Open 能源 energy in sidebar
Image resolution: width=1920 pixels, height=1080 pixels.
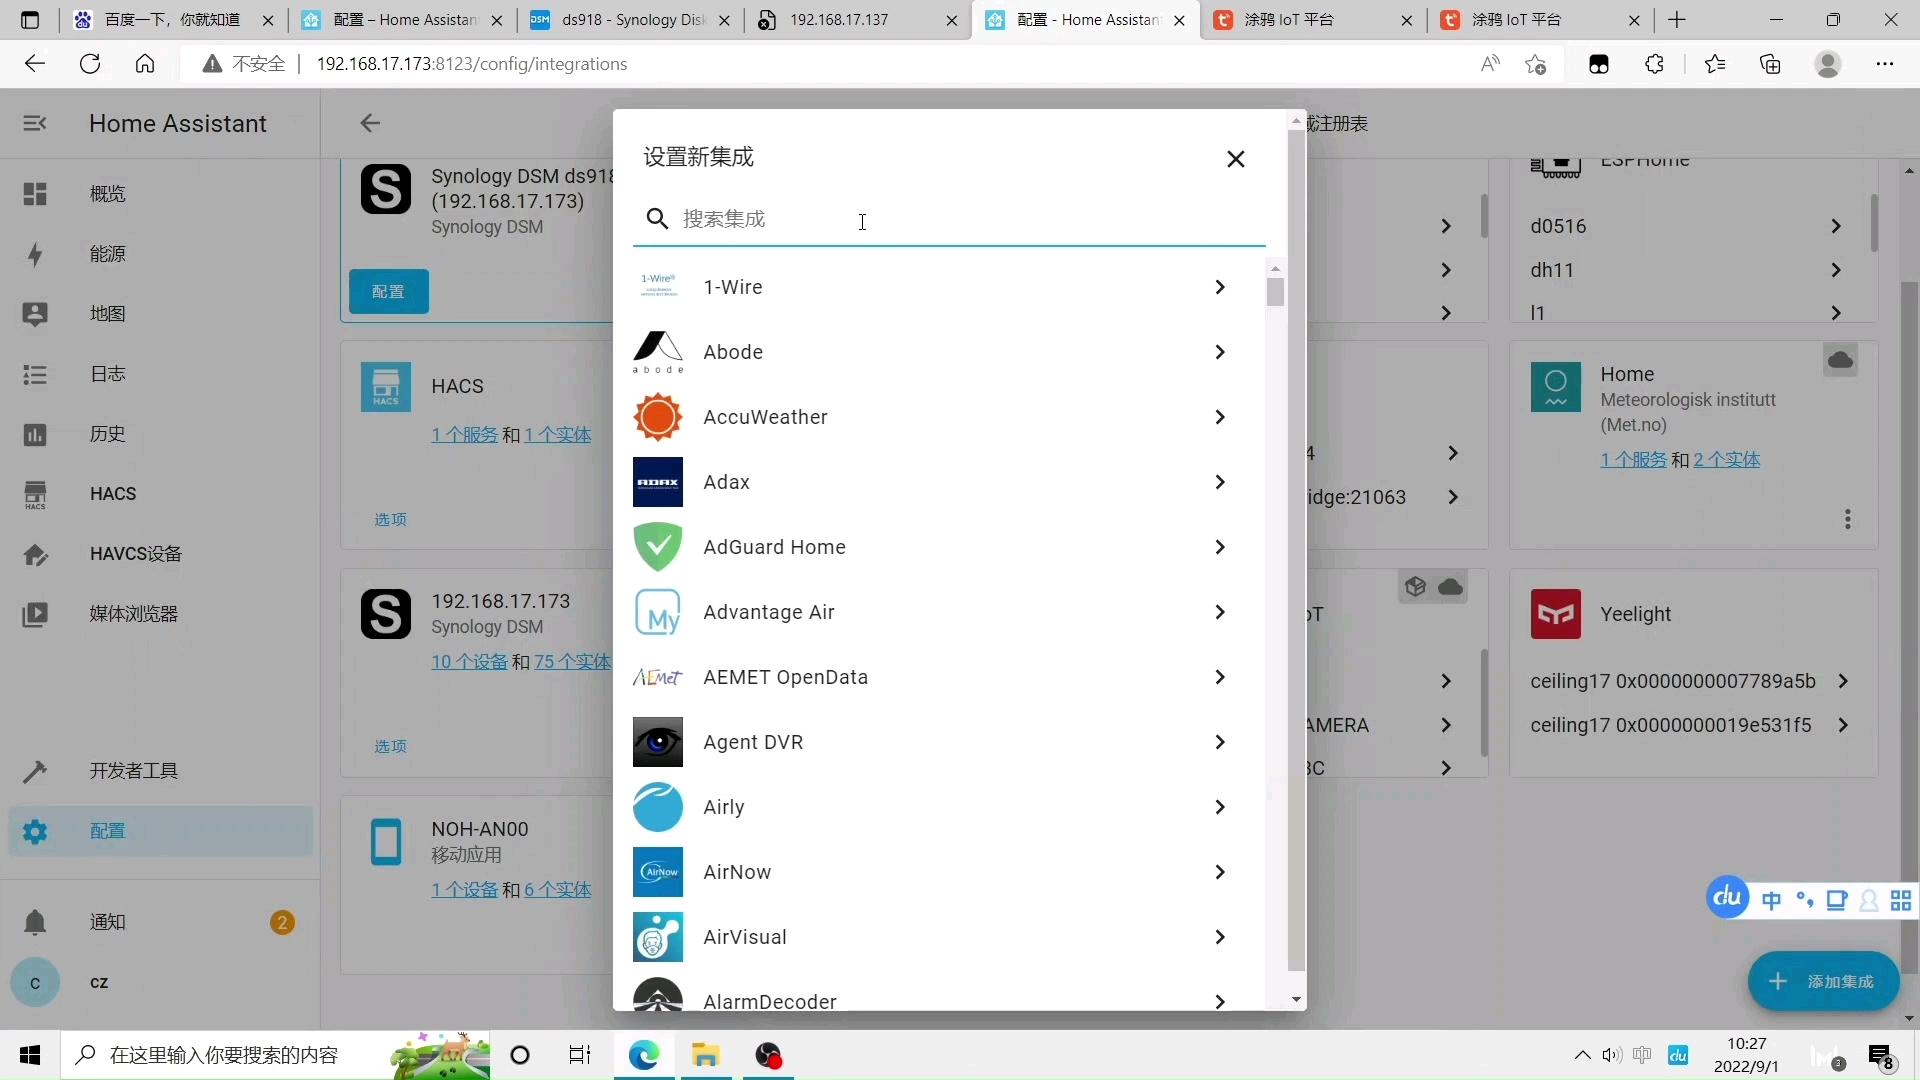tap(160, 254)
